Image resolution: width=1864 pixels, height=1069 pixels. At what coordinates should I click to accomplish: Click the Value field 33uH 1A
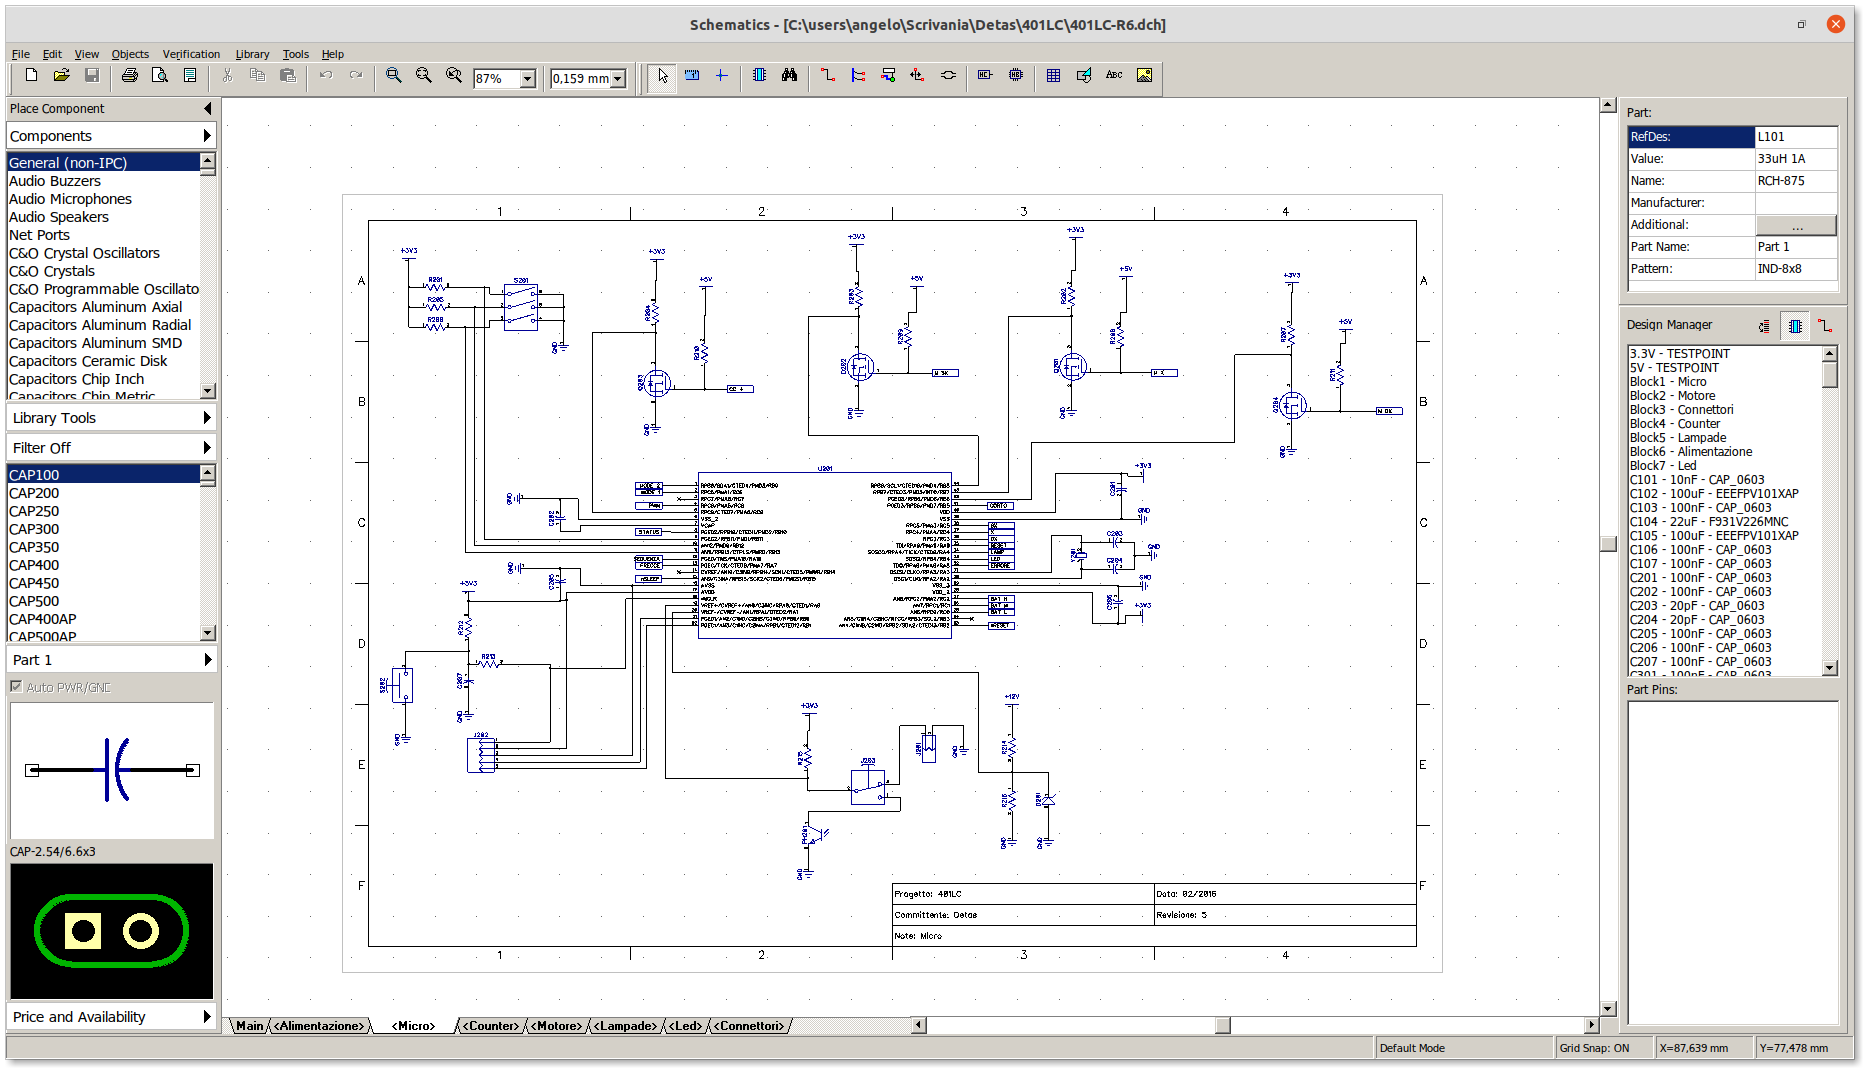[1796, 159]
